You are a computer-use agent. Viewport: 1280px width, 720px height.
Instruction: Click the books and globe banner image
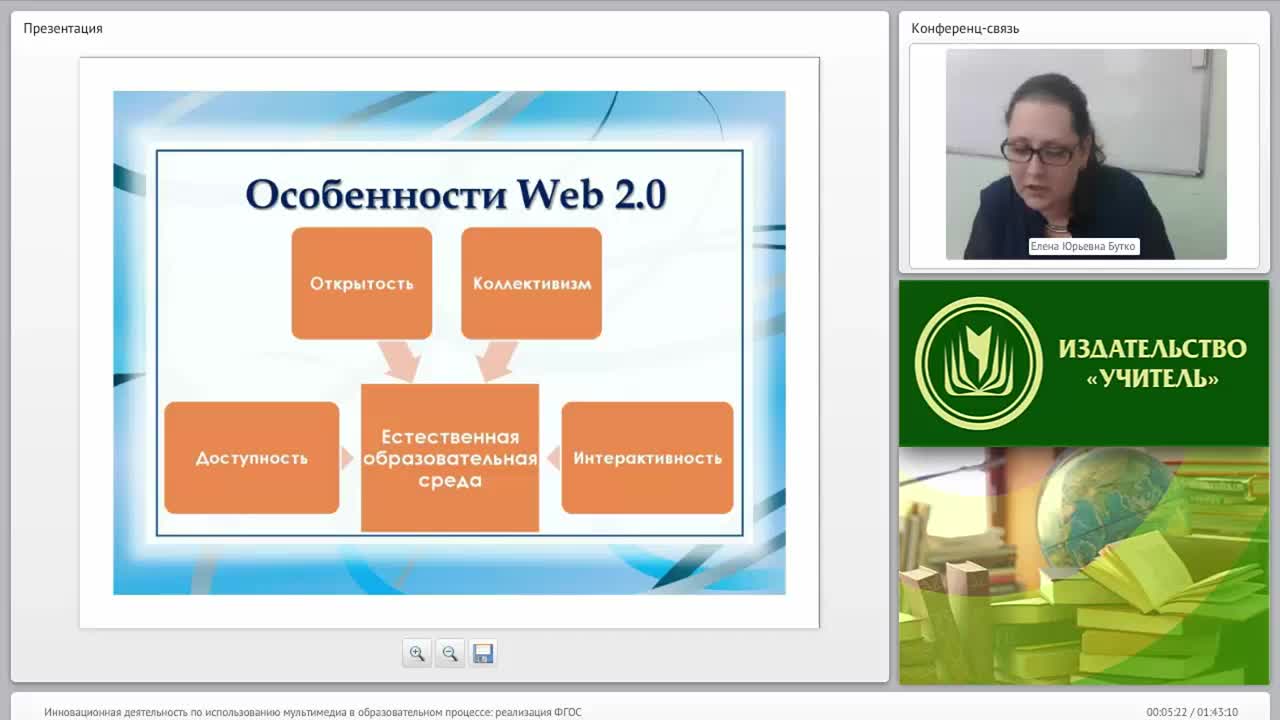(x=1084, y=566)
